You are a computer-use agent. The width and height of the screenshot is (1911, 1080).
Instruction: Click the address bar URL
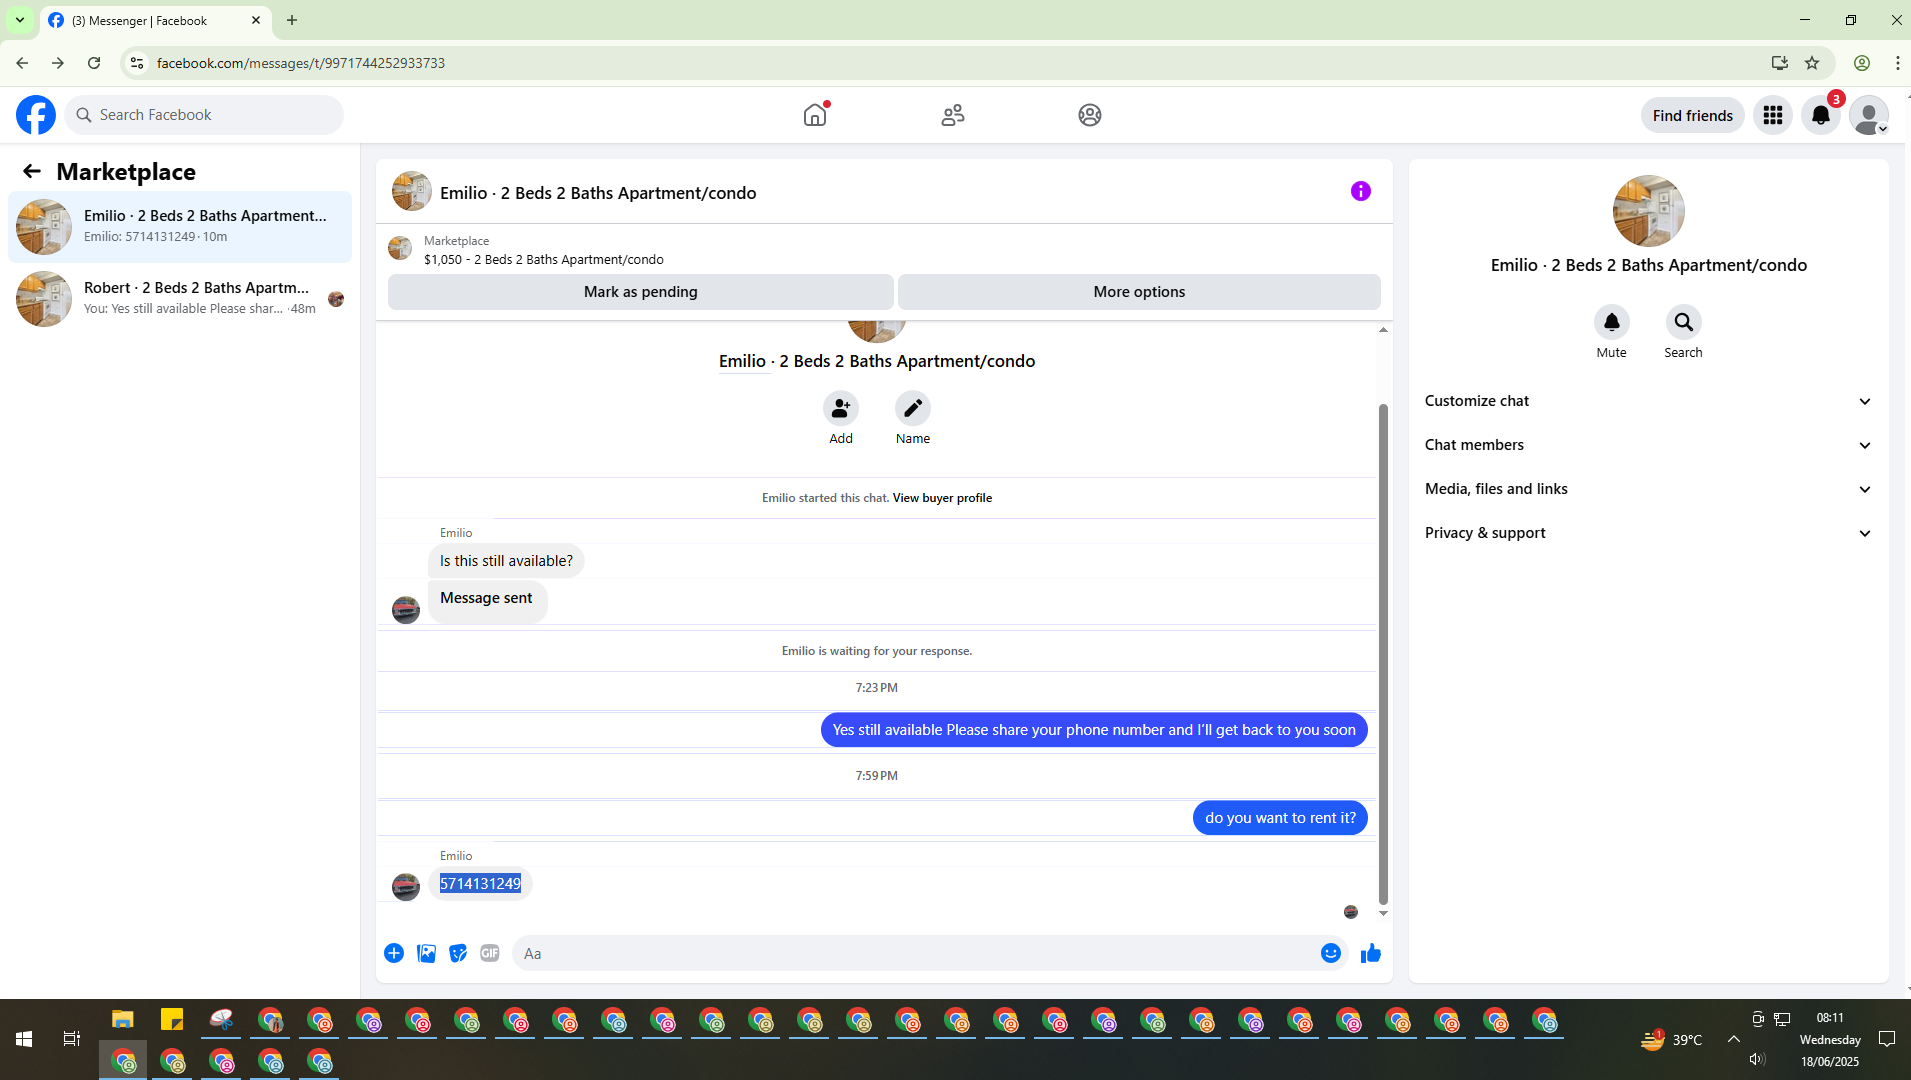tap(301, 63)
